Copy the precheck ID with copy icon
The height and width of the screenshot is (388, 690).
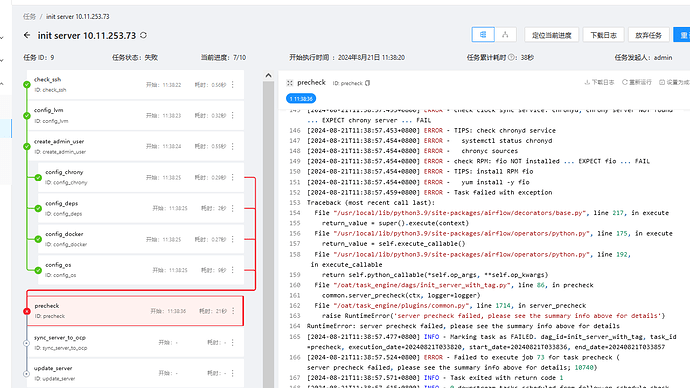[x=368, y=83]
